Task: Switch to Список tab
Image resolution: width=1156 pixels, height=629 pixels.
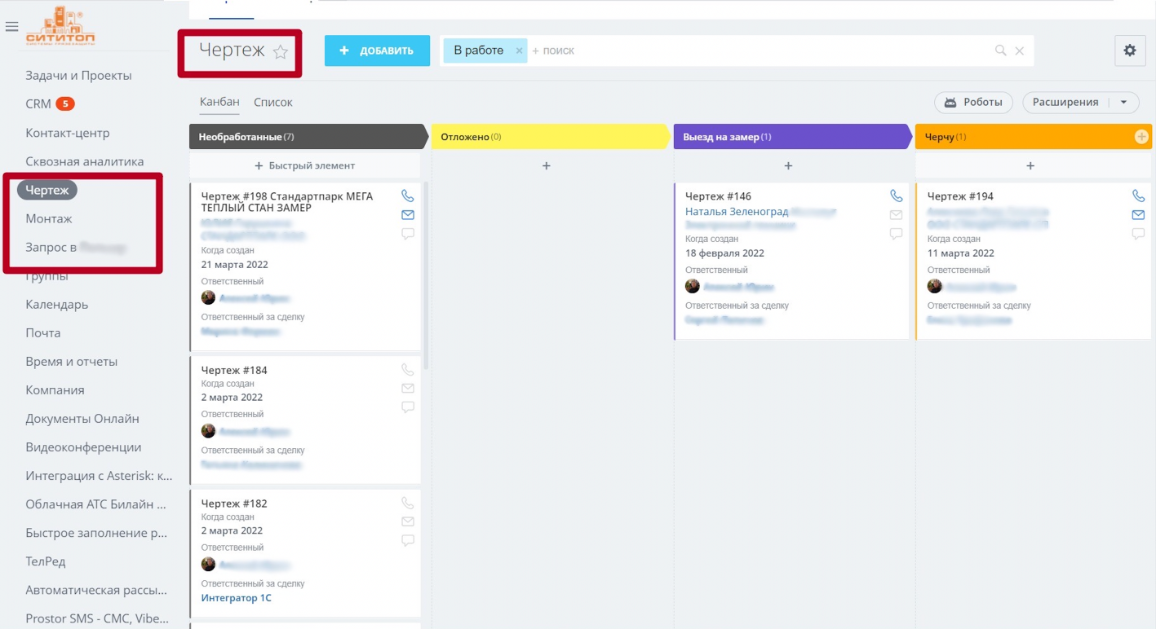Action: [273, 102]
